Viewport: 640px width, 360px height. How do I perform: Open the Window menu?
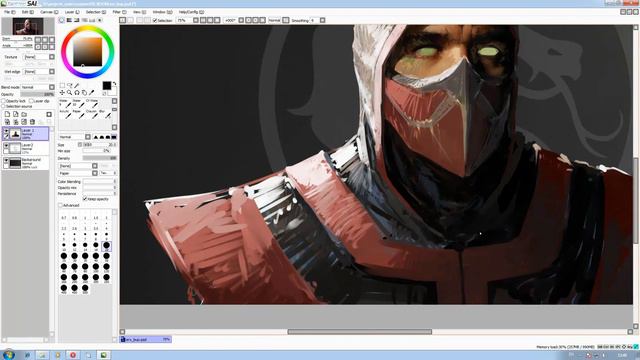162,12
